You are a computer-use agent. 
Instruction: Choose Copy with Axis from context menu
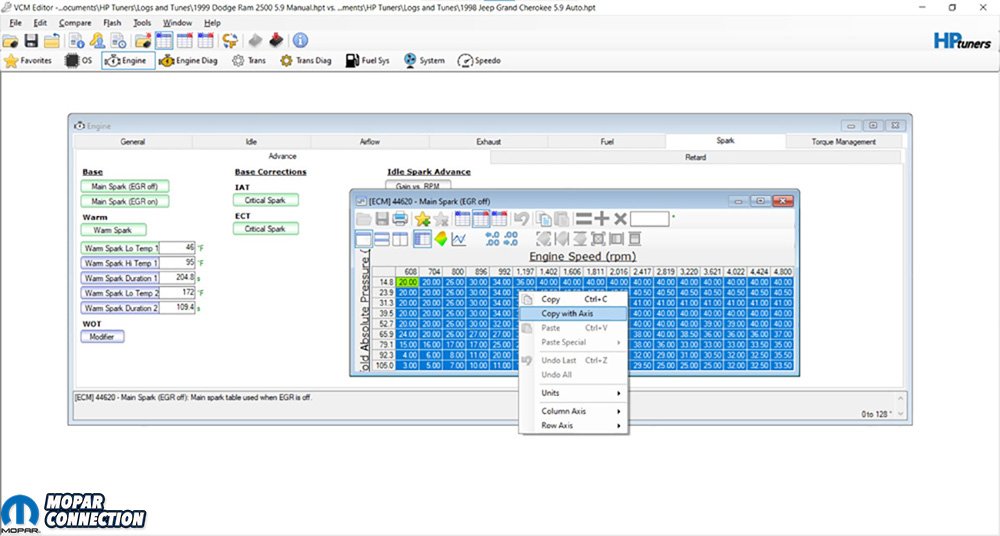[x=566, y=313]
